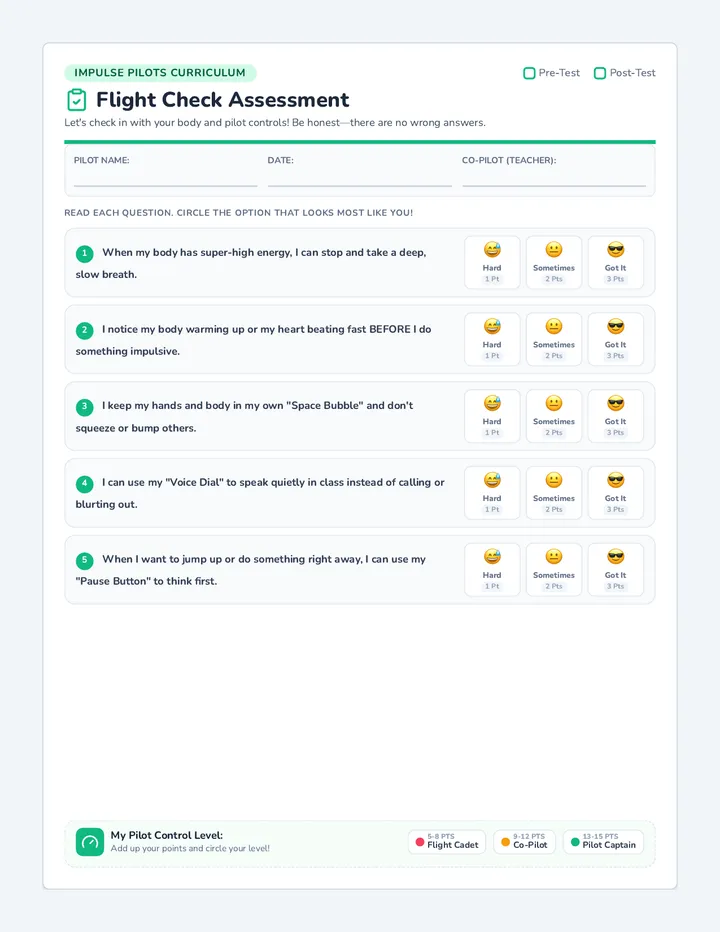This screenshot has width=720, height=932.
Task: Select the sunglasses Got It emoji for question 5
Action: click(x=615, y=556)
